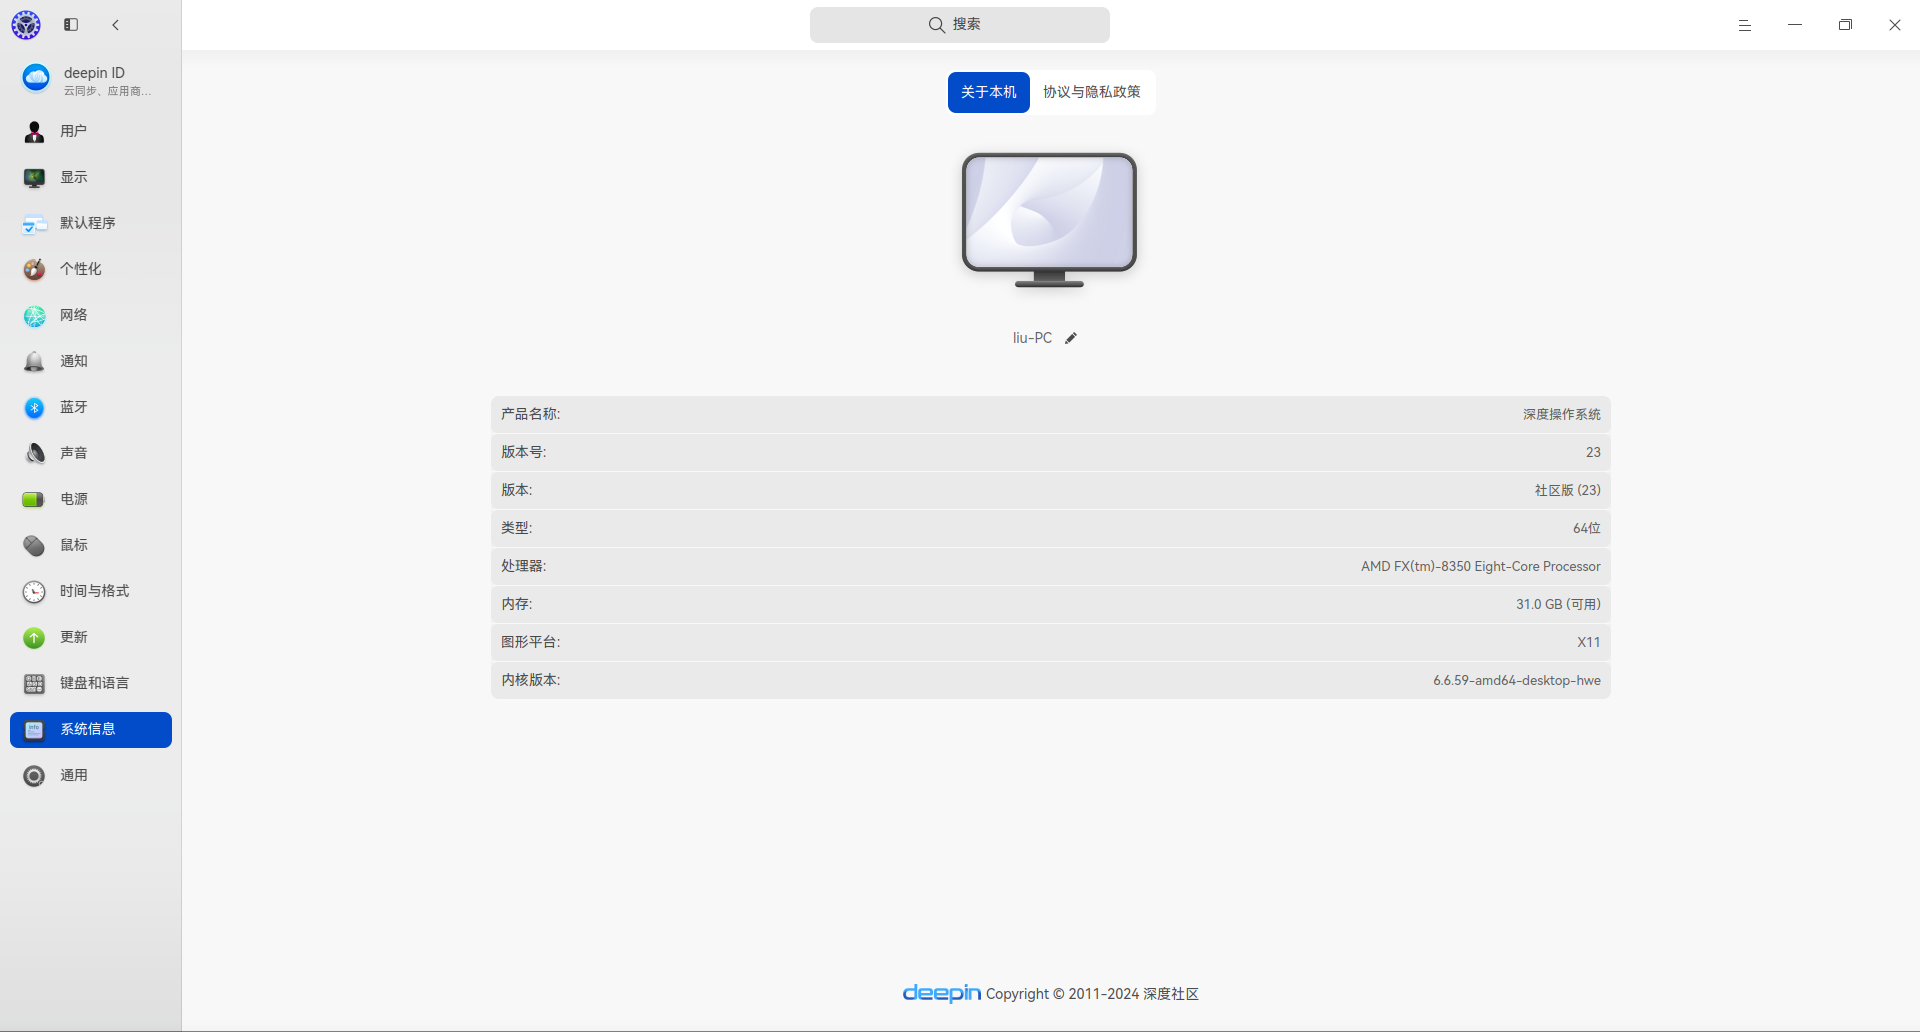Viewport: 1920px width, 1032px height.
Task: Open the deepin ID cloud sync section
Action: point(90,79)
